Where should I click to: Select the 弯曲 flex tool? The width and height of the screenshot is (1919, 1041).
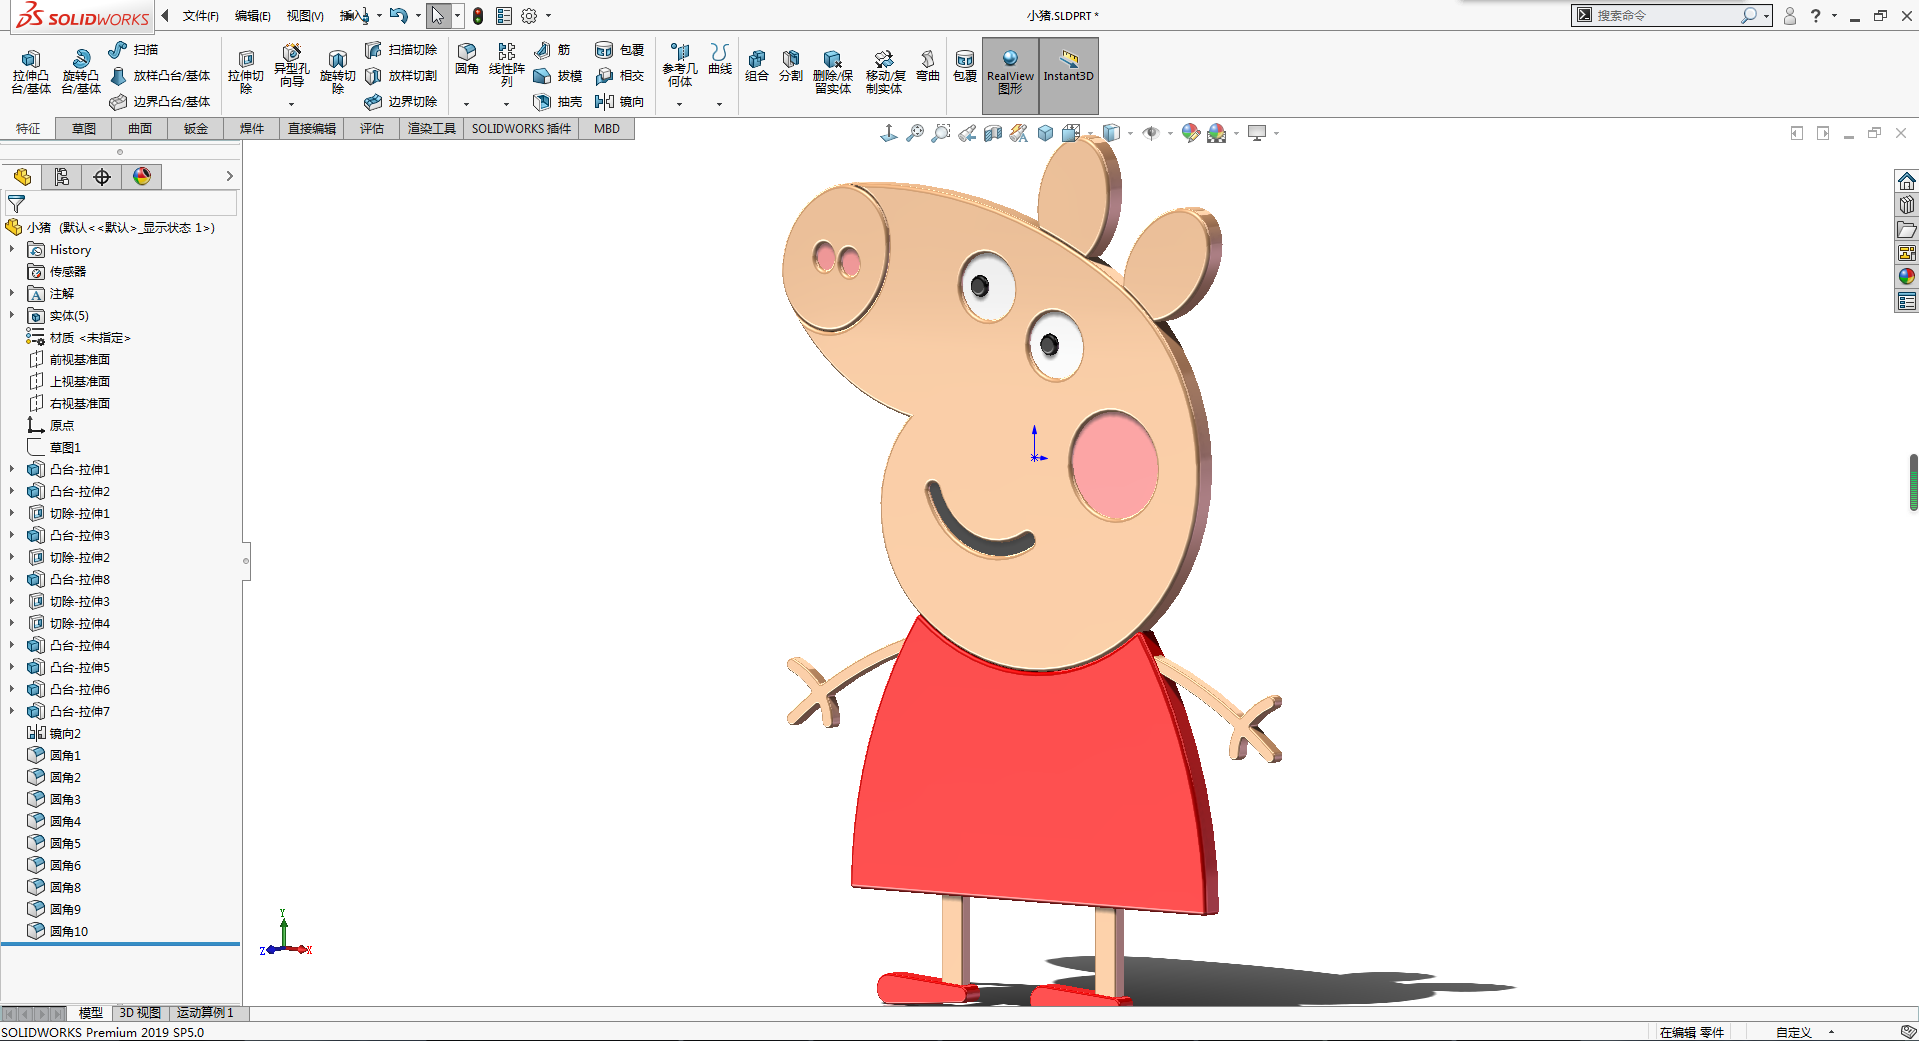[x=928, y=66]
